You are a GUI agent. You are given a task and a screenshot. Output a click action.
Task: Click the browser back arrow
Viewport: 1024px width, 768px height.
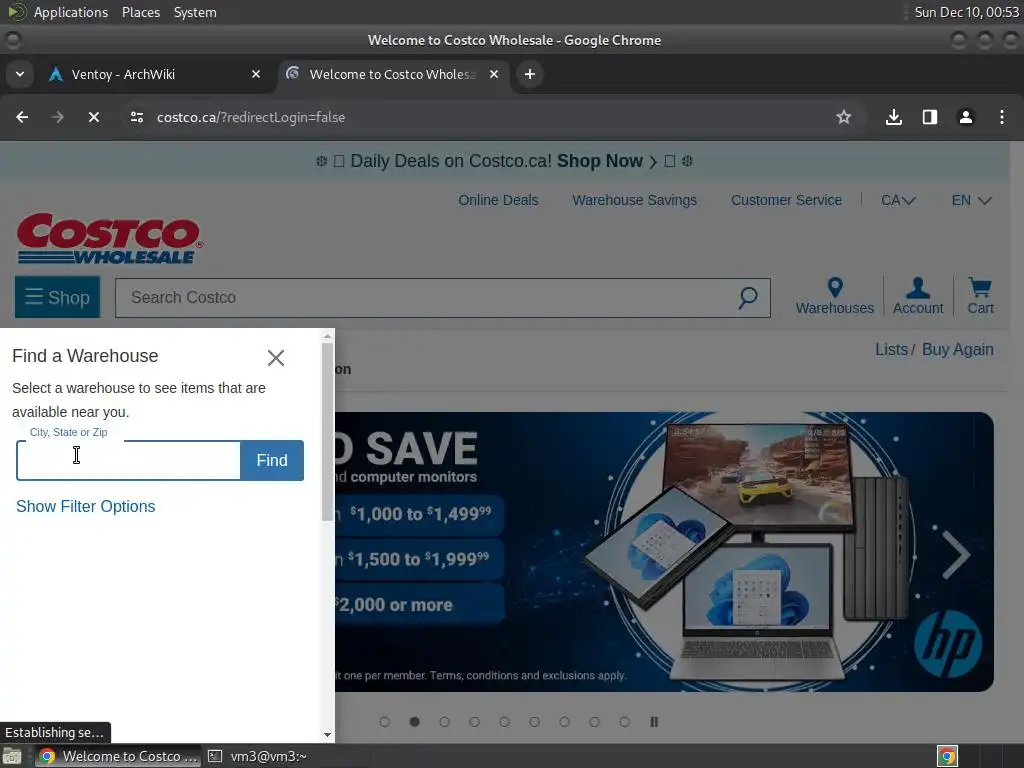pos(22,117)
